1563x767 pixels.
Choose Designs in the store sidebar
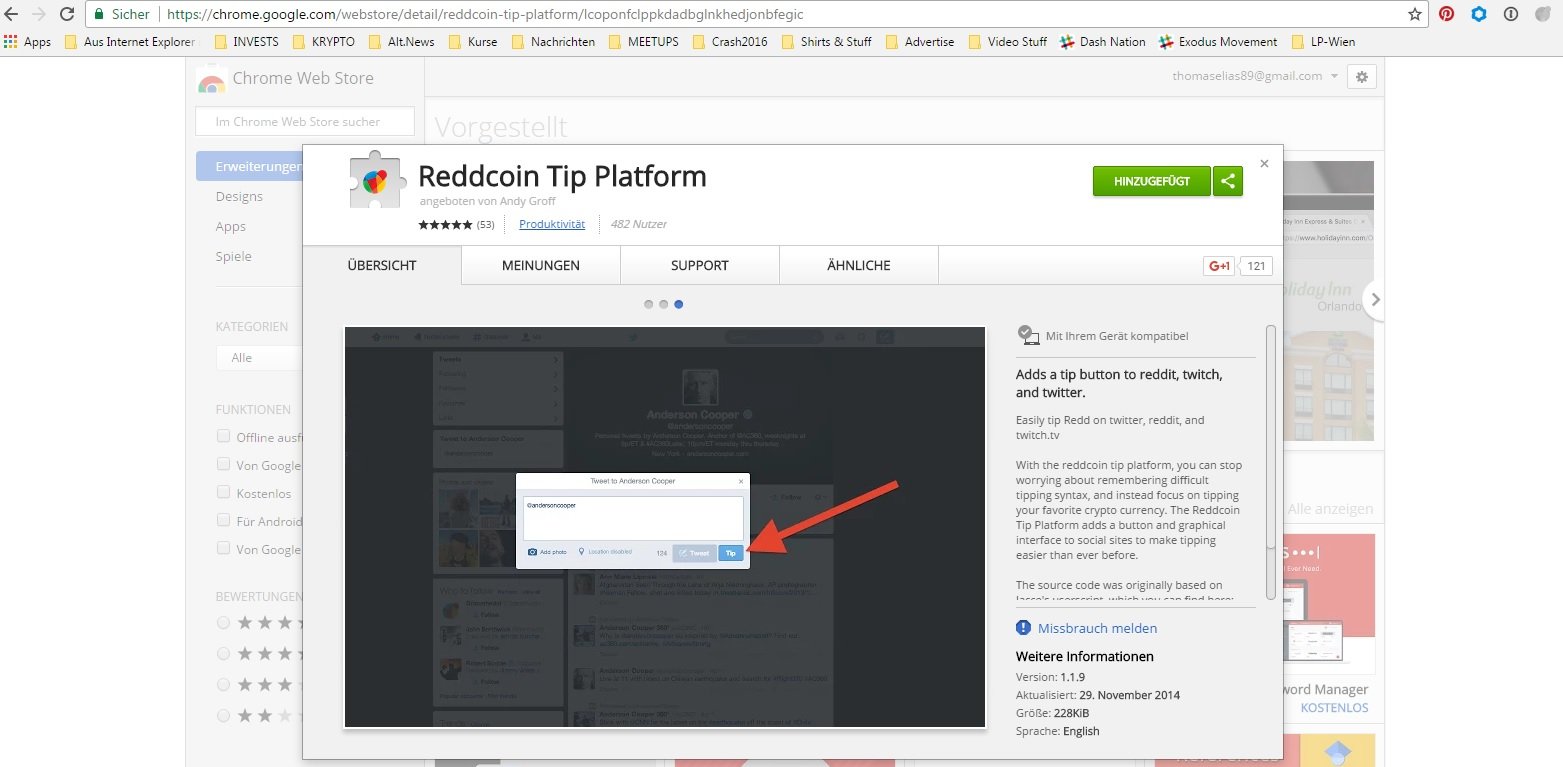click(x=239, y=196)
